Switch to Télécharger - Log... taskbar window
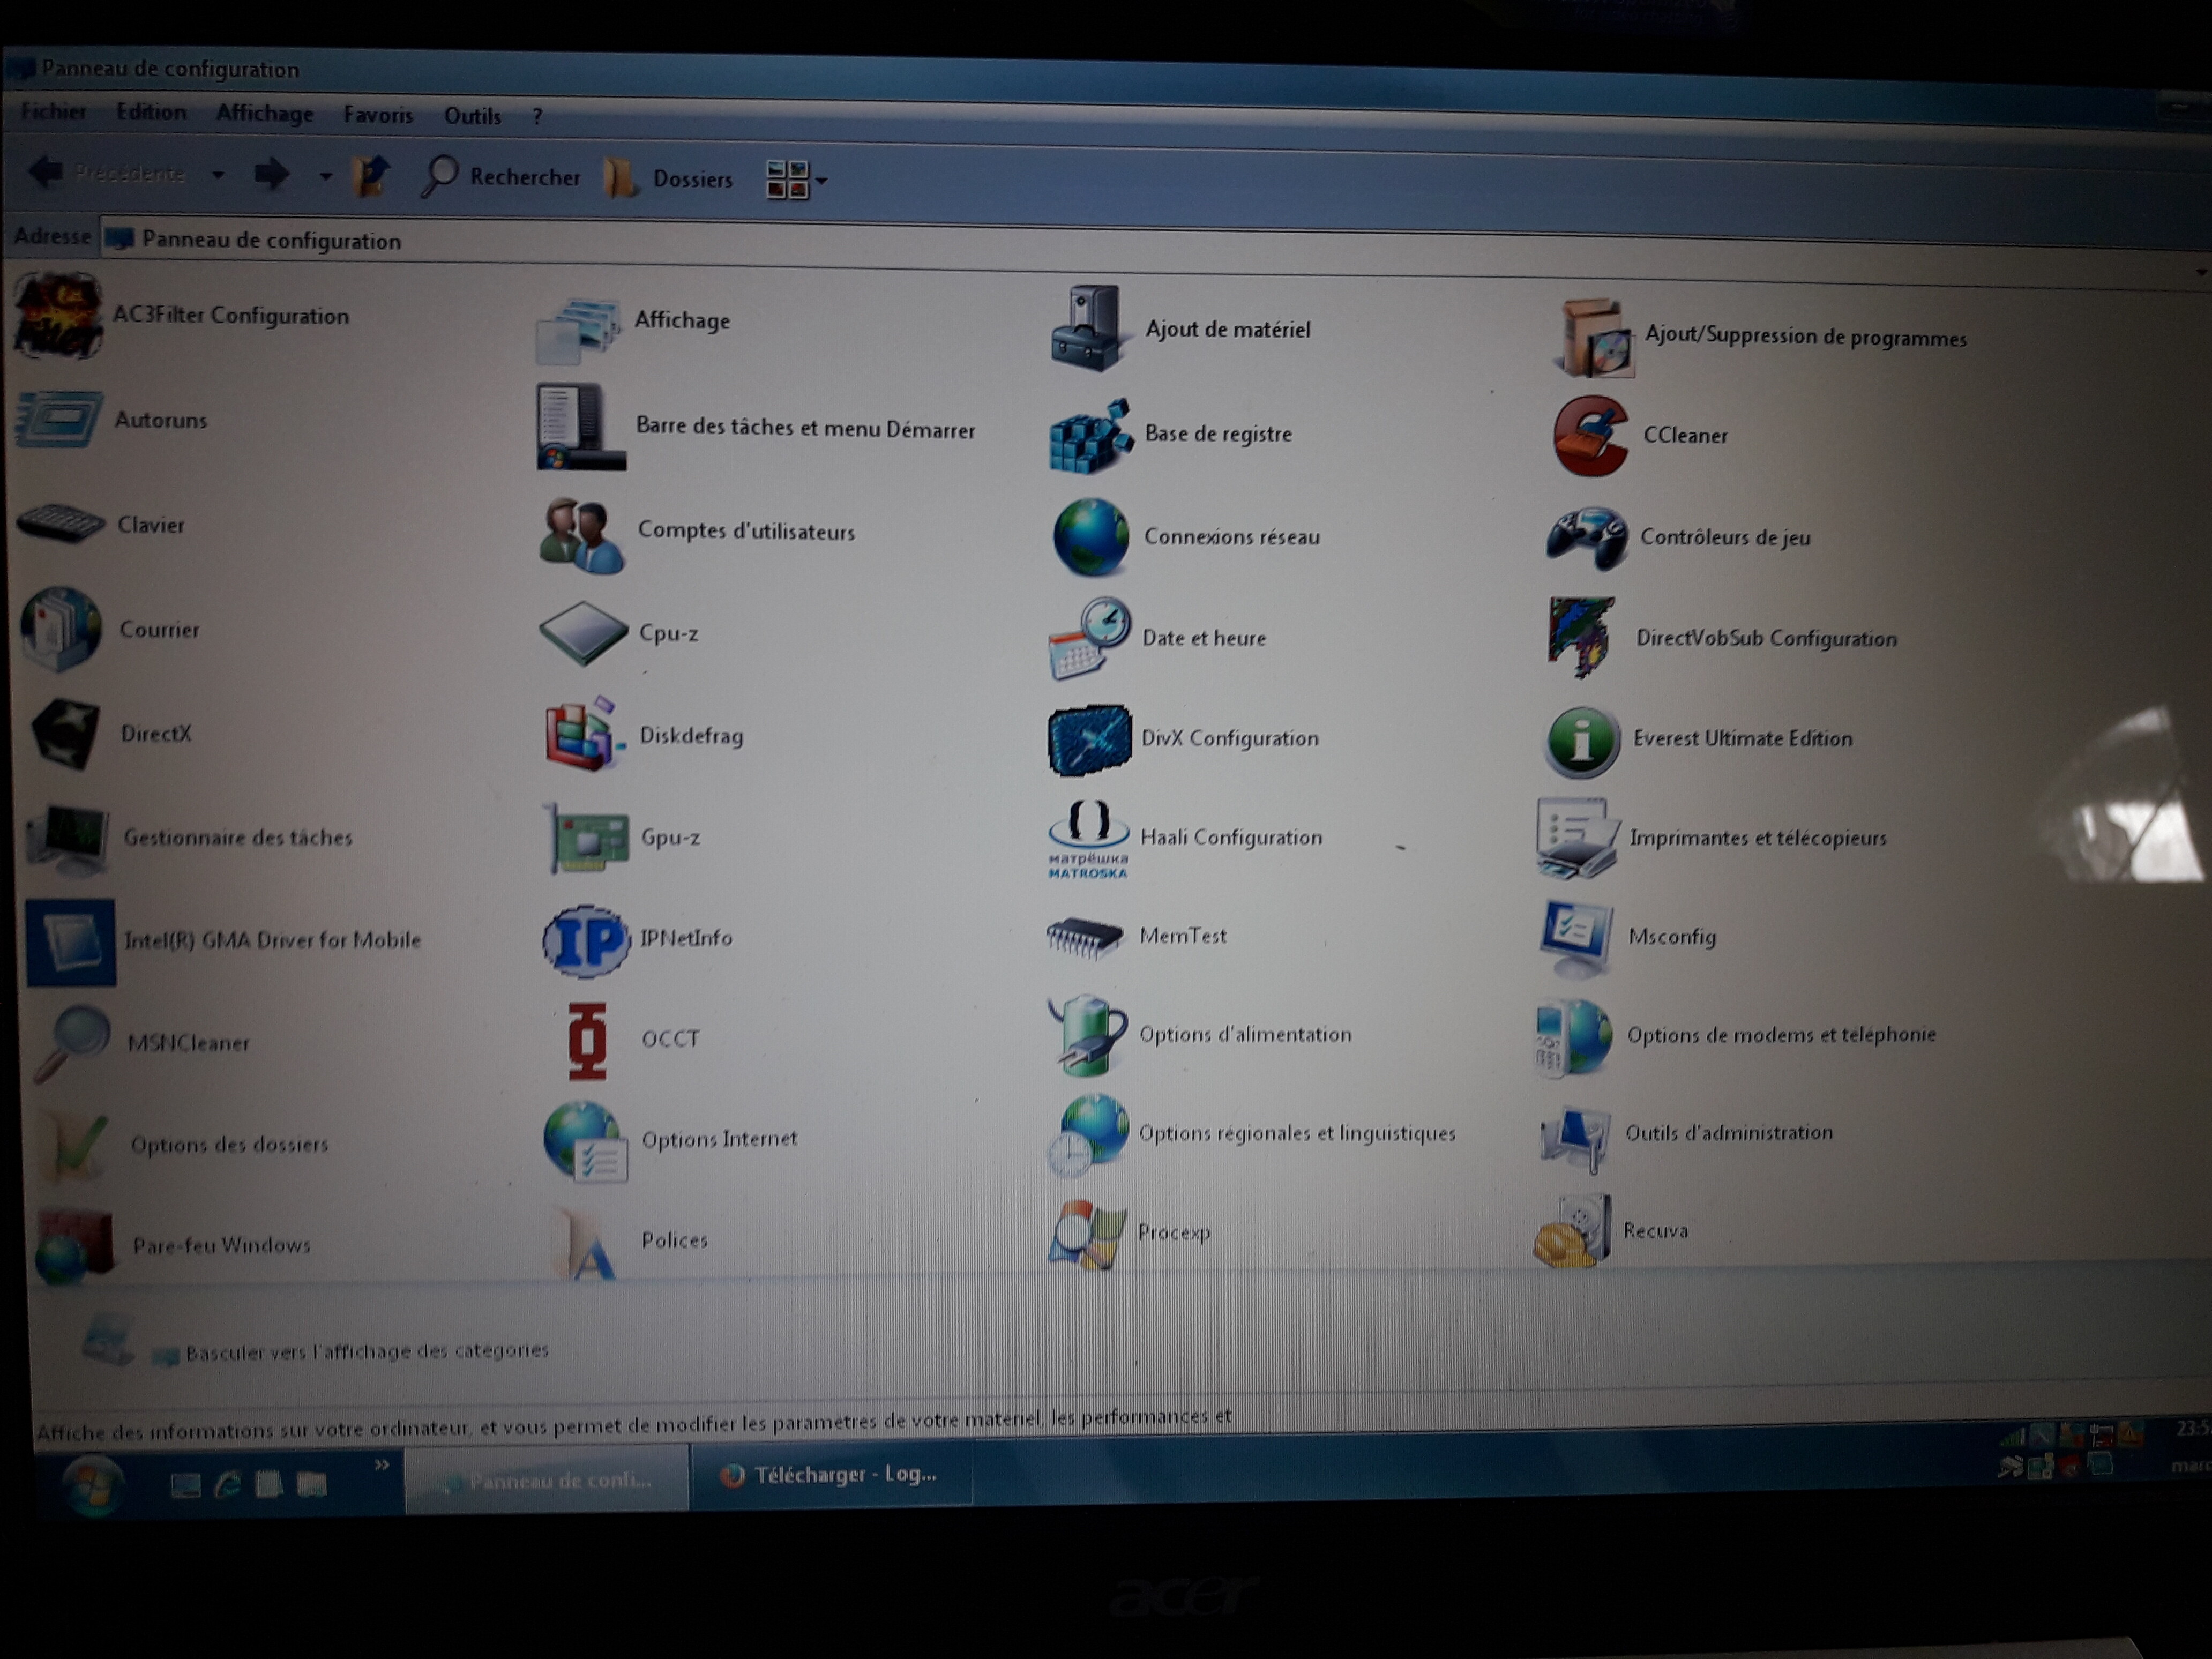The width and height of the screenshot is (2212, 1659). pos(830,1475)
